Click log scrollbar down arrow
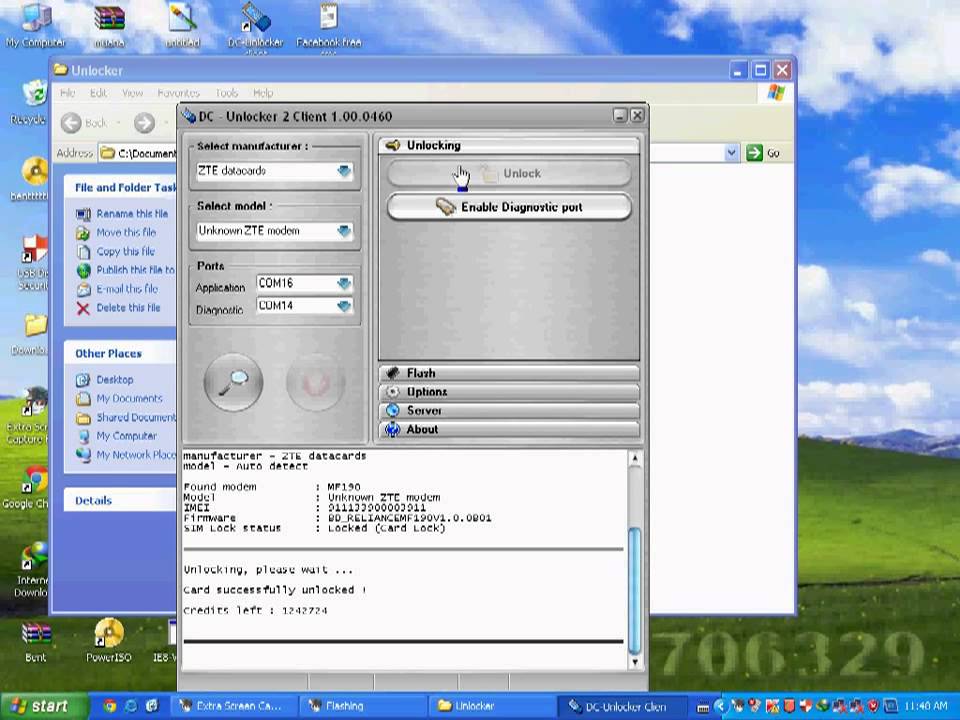The height and width of the screenshot is (720, 960). 635,662
